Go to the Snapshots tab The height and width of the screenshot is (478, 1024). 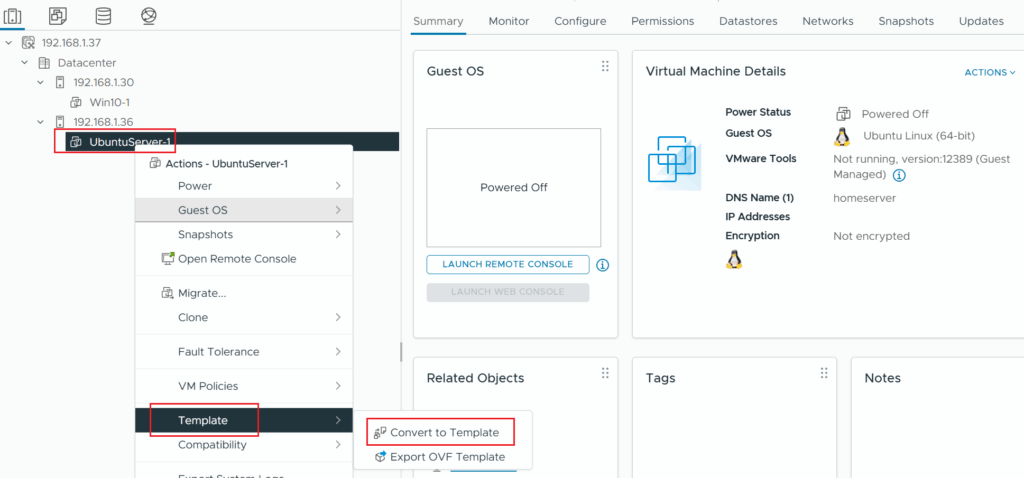coord(906,21)
